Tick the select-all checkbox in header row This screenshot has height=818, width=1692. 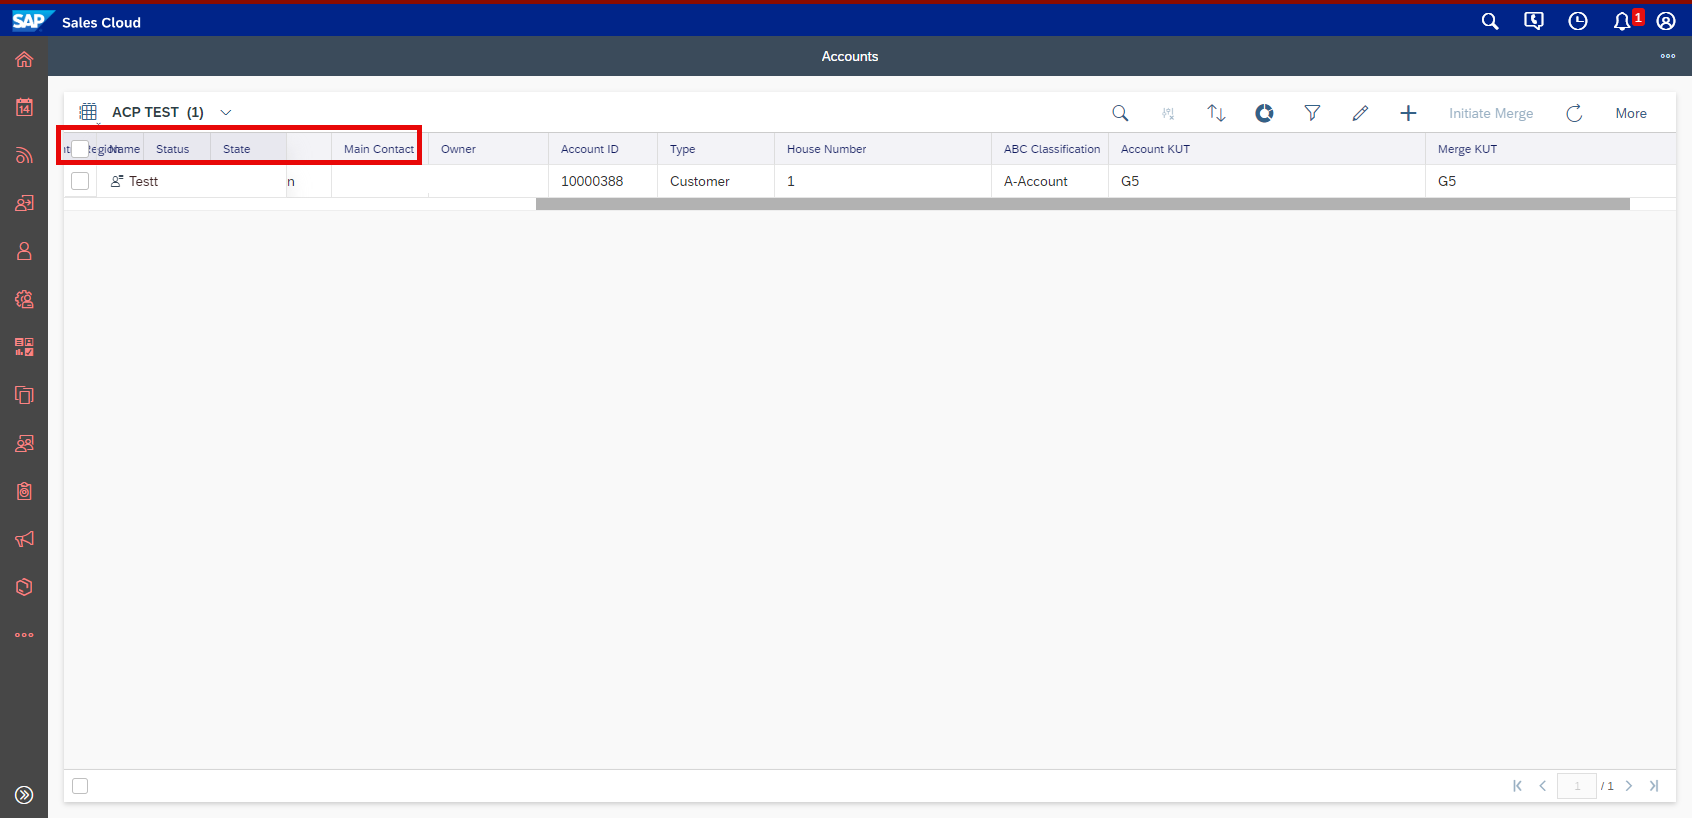coord(80,149)
